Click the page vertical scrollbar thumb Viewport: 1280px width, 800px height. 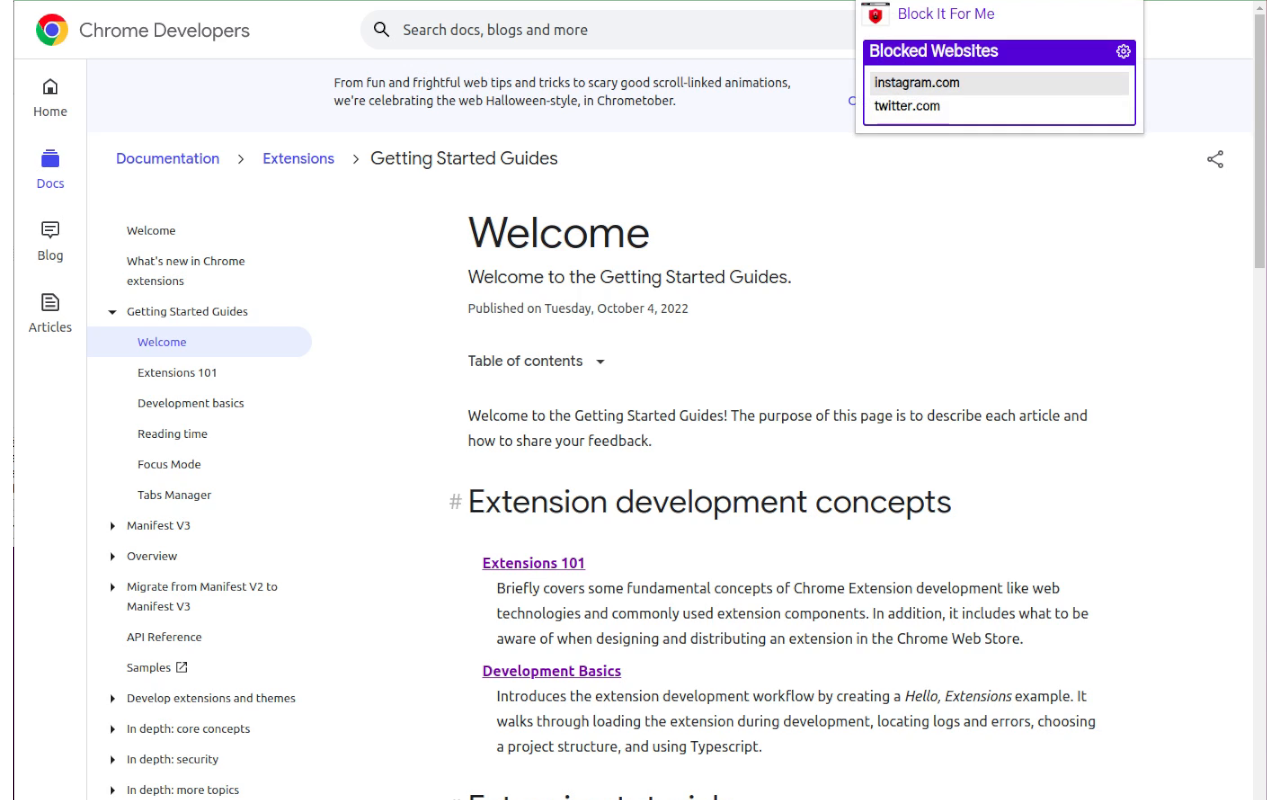[1259, 140]
